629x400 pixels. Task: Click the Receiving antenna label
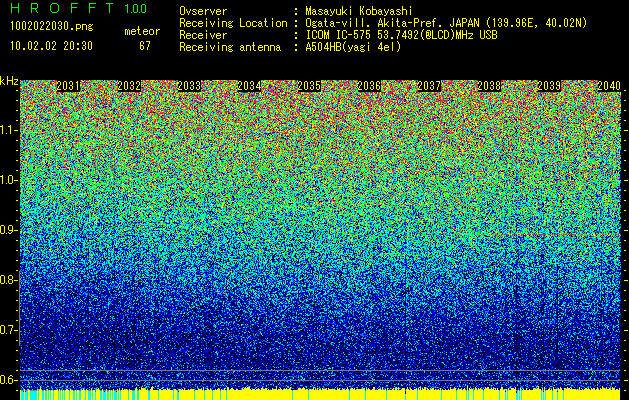coord(230,47)
